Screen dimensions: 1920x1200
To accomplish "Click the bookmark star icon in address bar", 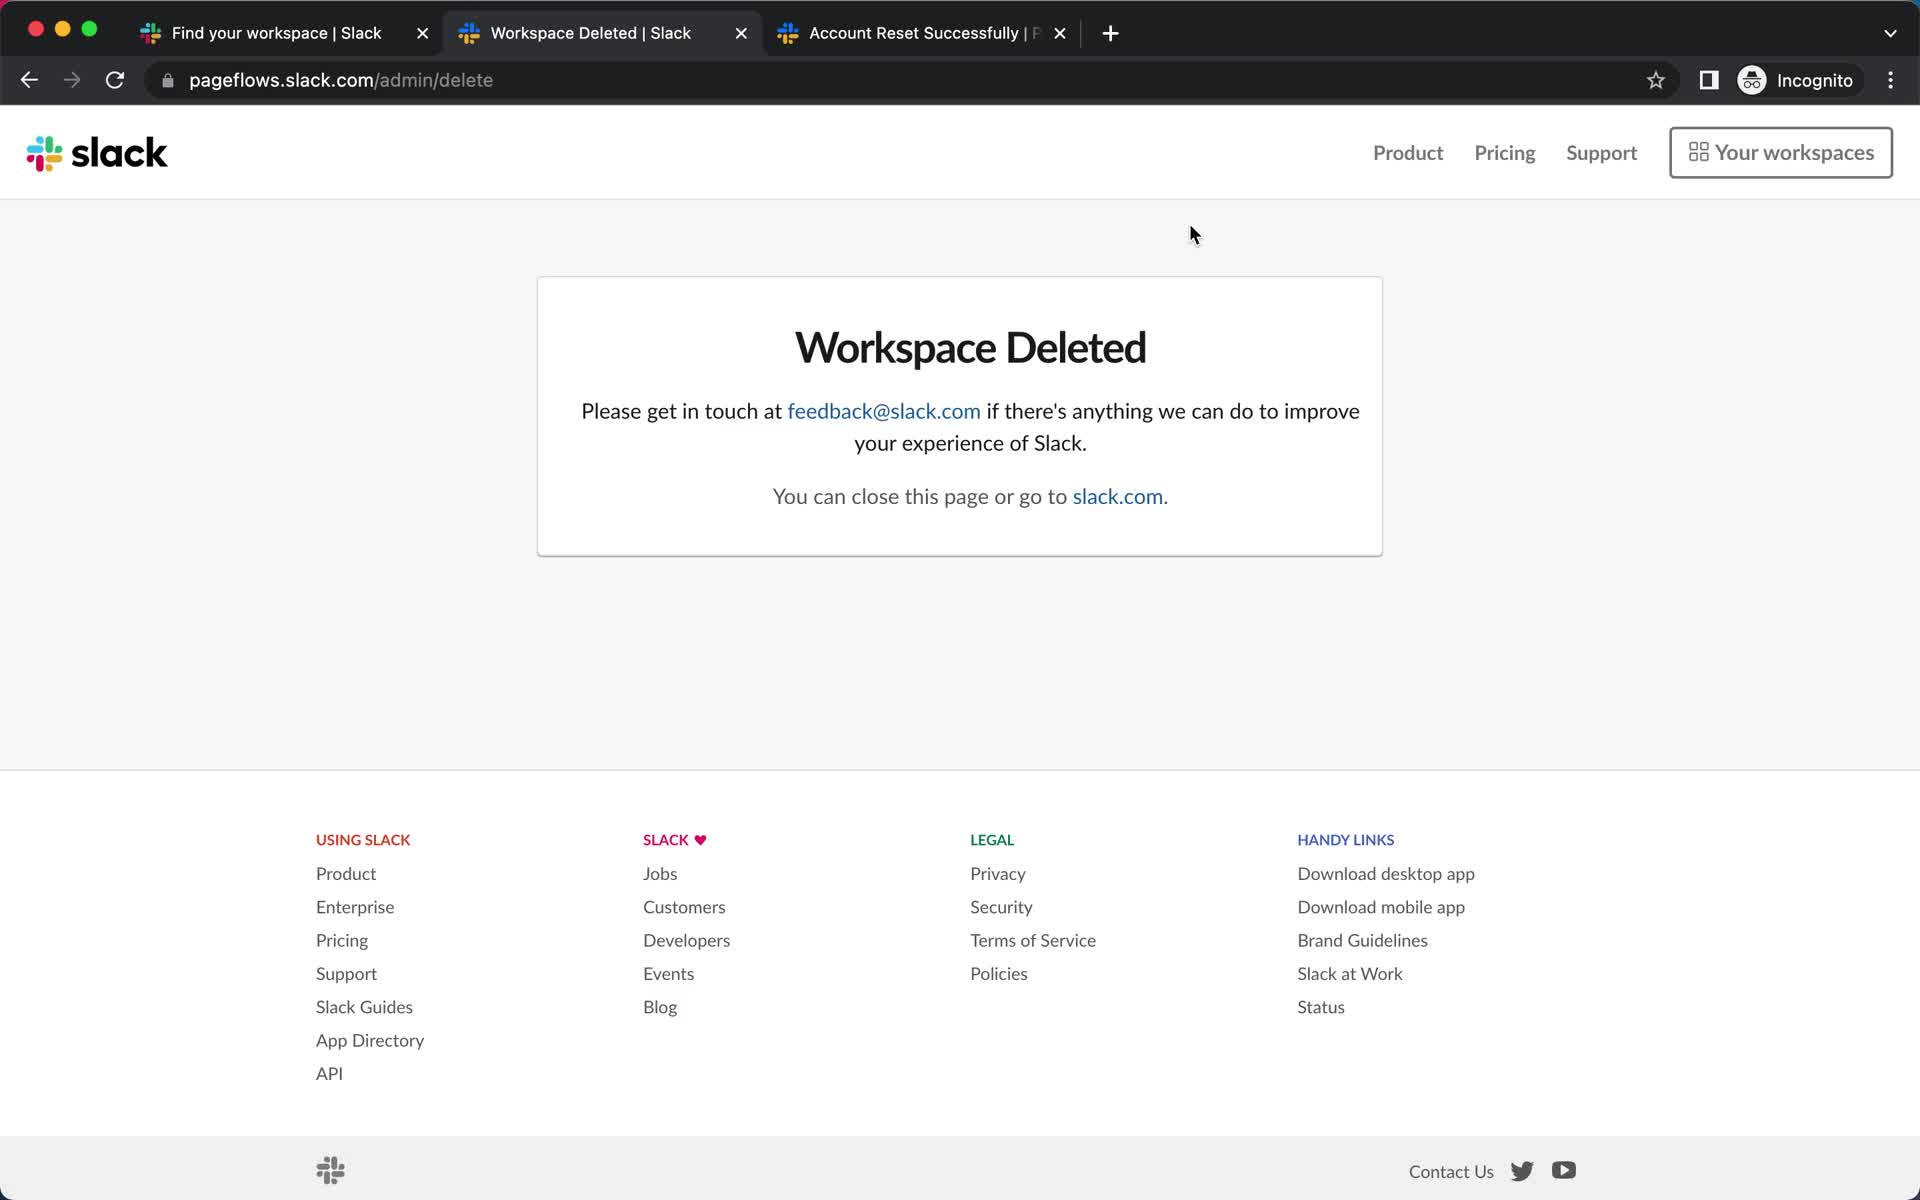I will click(1657, 80).
